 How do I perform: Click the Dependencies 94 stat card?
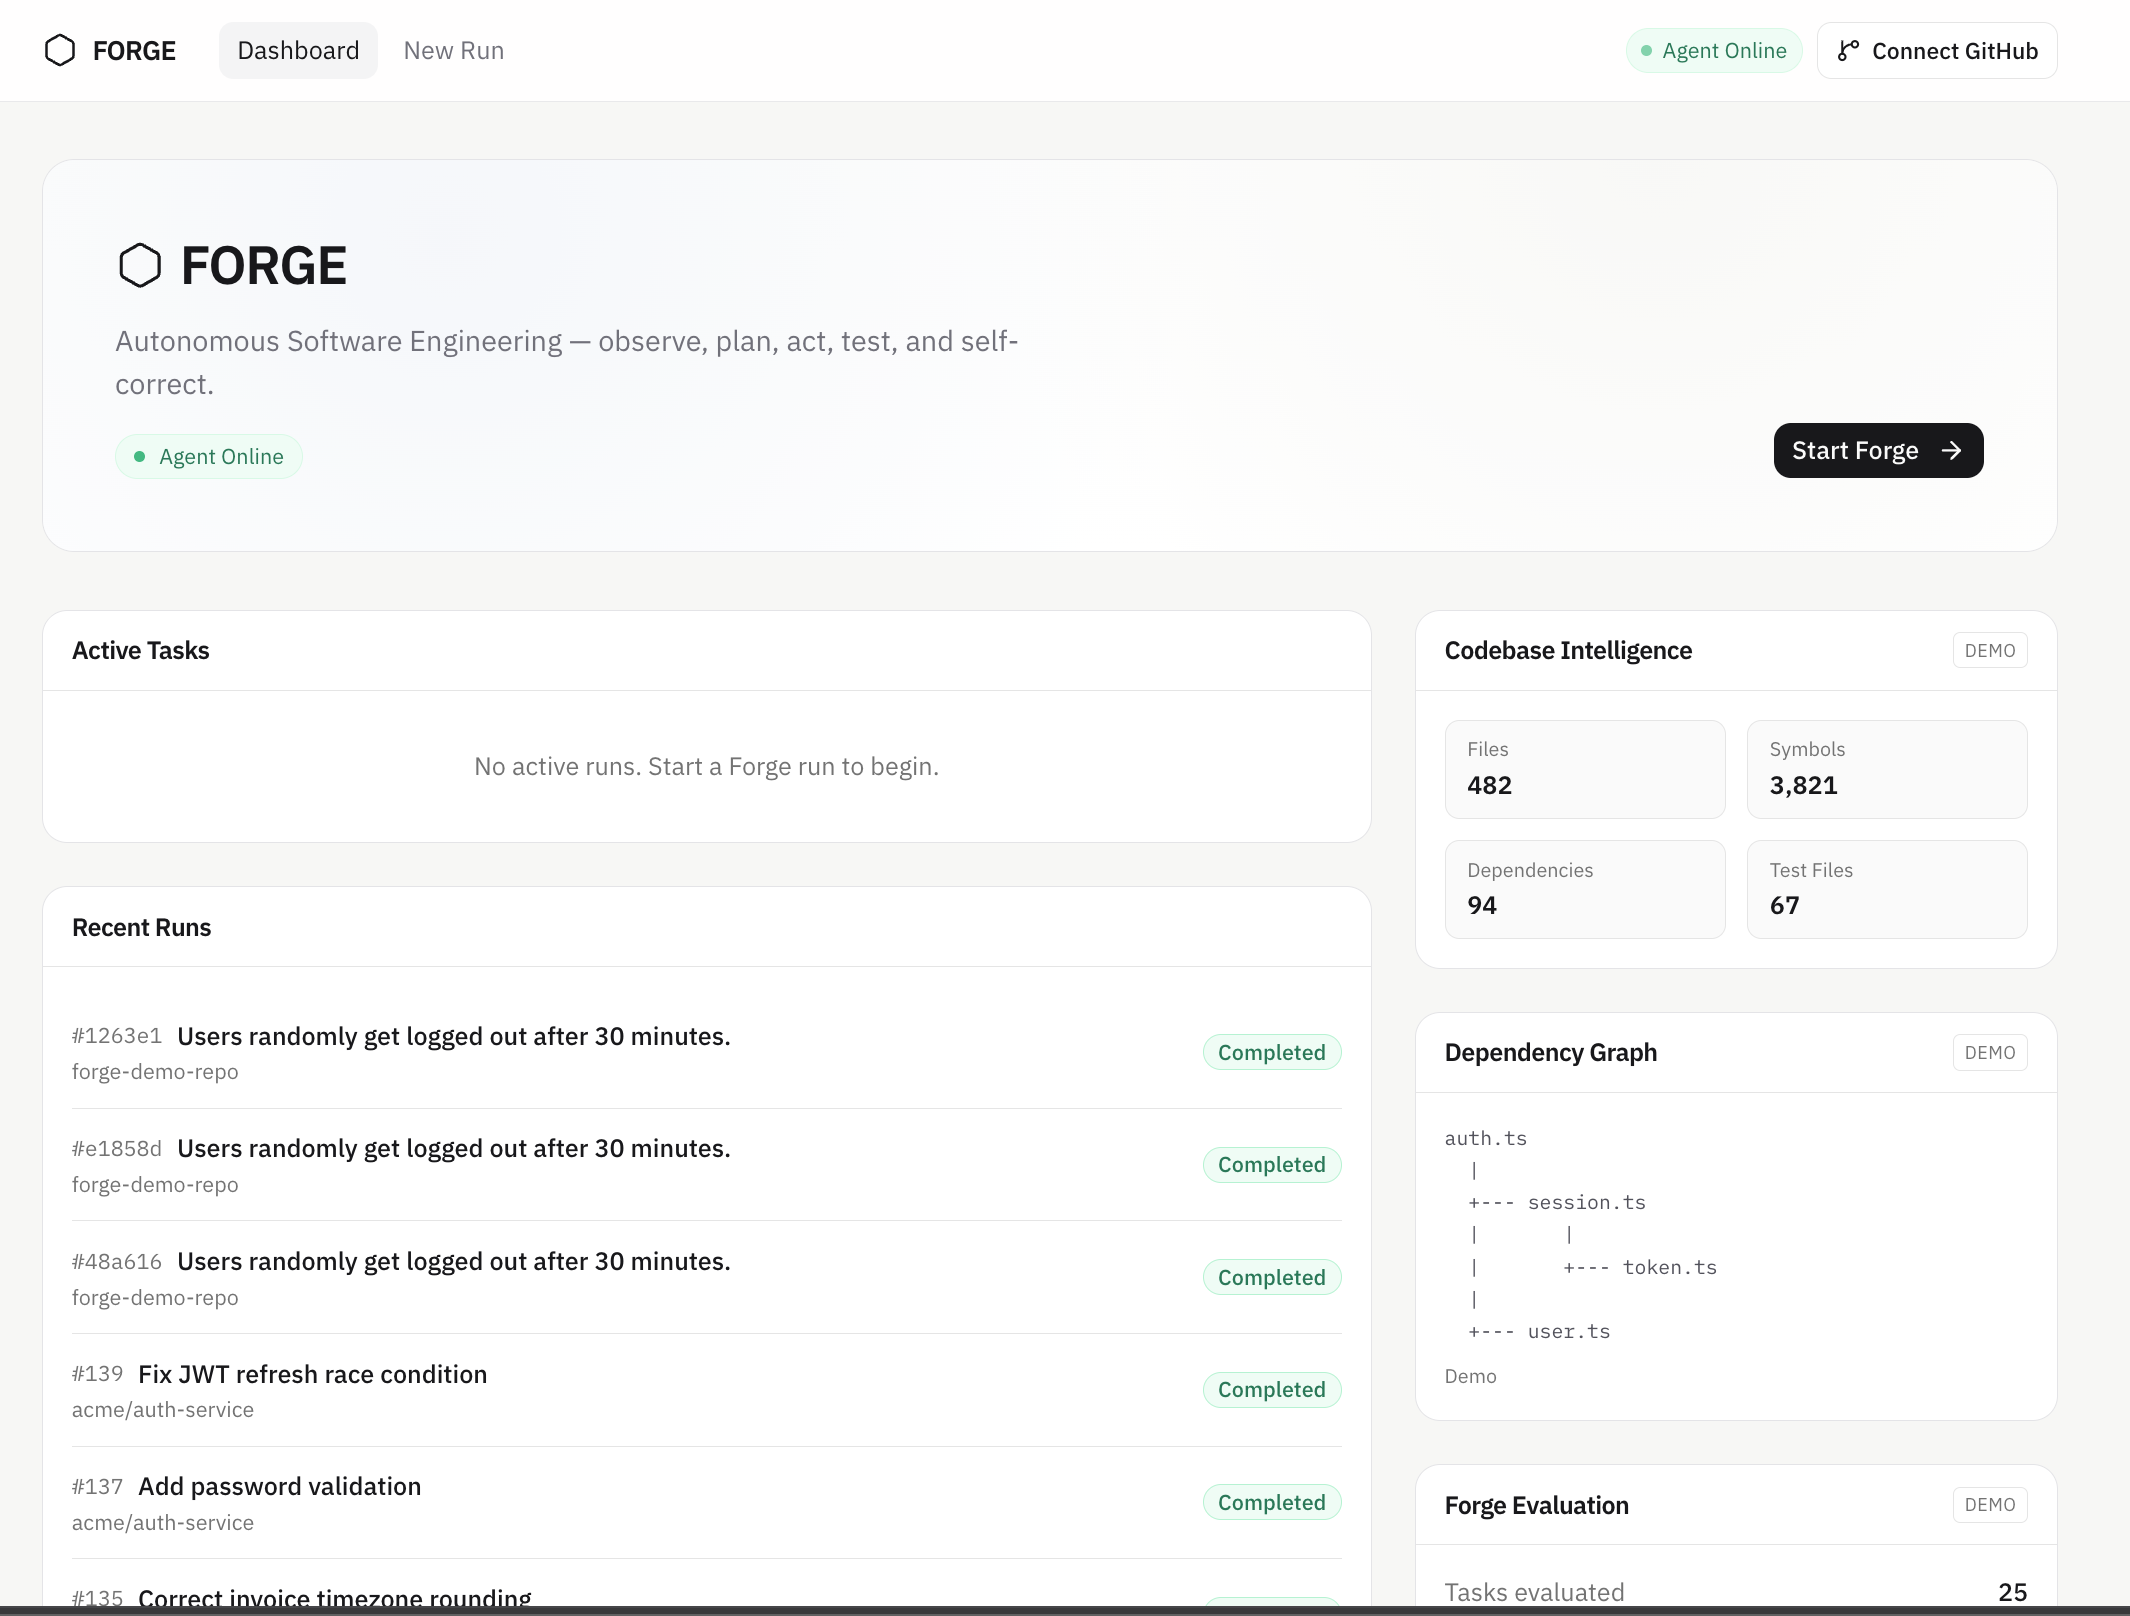[1585, 889]
